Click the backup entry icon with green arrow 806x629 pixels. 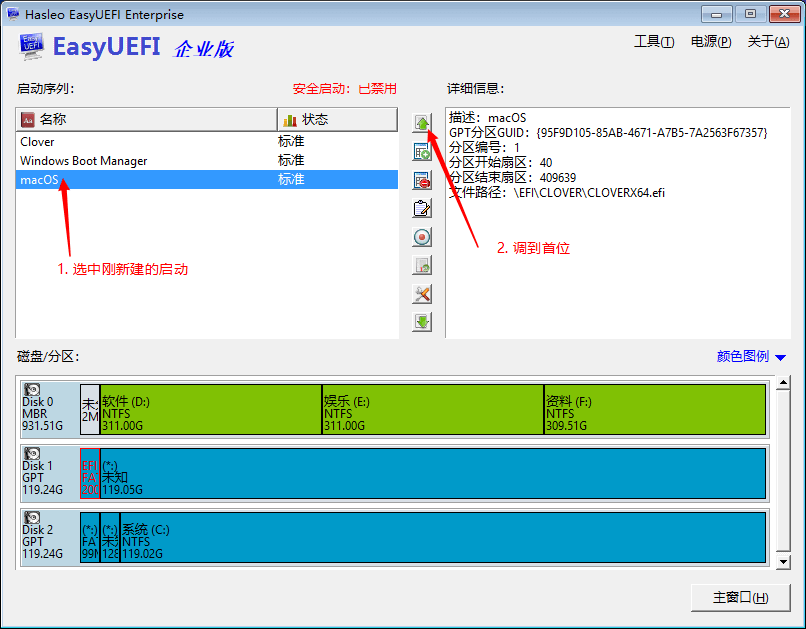click(422, 266)
